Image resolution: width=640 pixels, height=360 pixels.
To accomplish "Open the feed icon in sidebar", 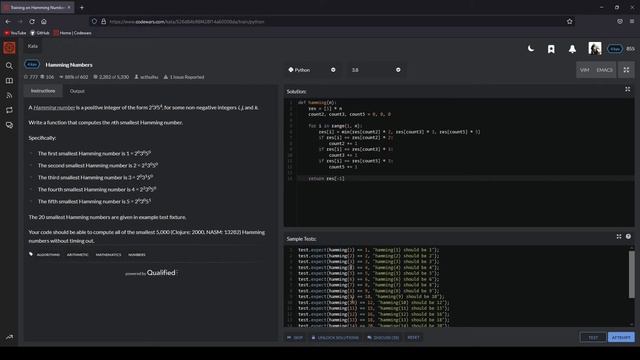I will point(9,96).
